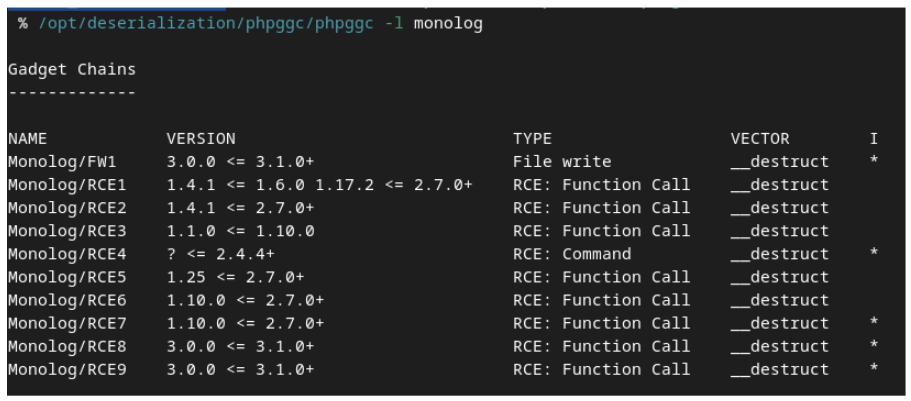Click the version text "? <= 2.4.4+"
Viewport: 911px width, 401px height.
[x=220, y=254]
